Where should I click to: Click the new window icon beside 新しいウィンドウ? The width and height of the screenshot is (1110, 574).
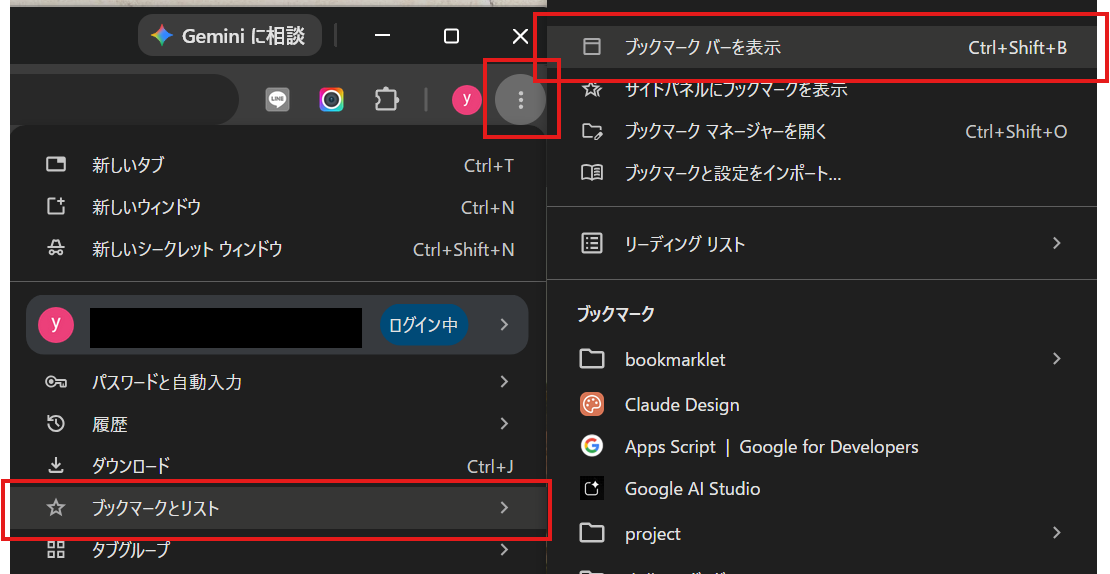pyautogui.click(x=55, y=207)
